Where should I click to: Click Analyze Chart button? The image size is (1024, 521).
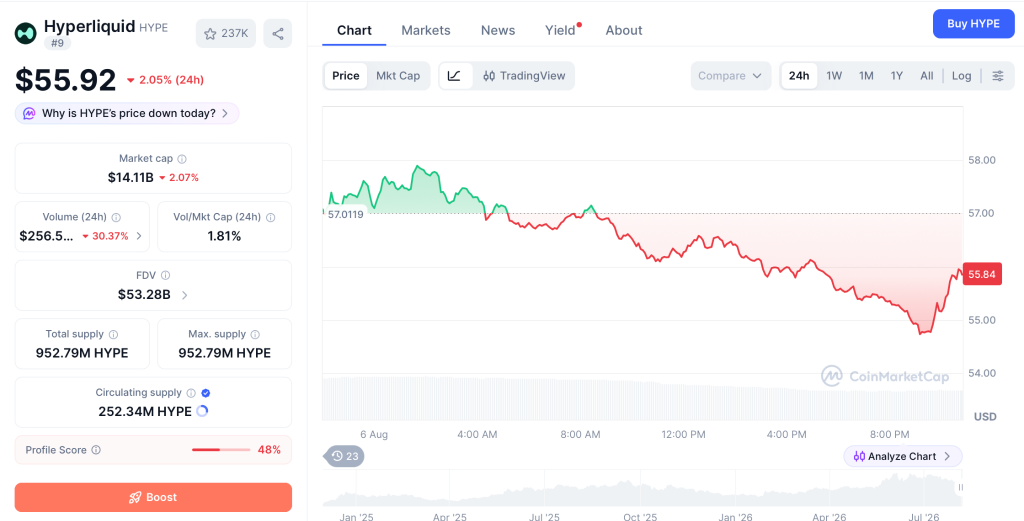coord(903,456)
